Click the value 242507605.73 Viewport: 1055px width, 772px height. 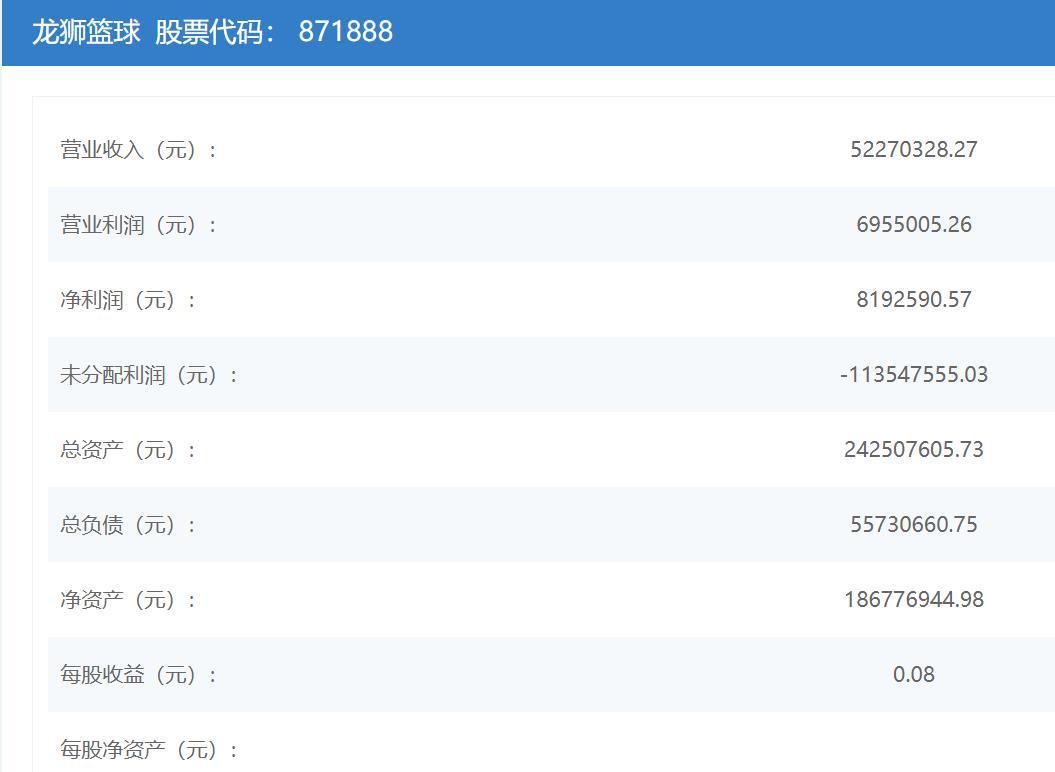click(914, 450)
